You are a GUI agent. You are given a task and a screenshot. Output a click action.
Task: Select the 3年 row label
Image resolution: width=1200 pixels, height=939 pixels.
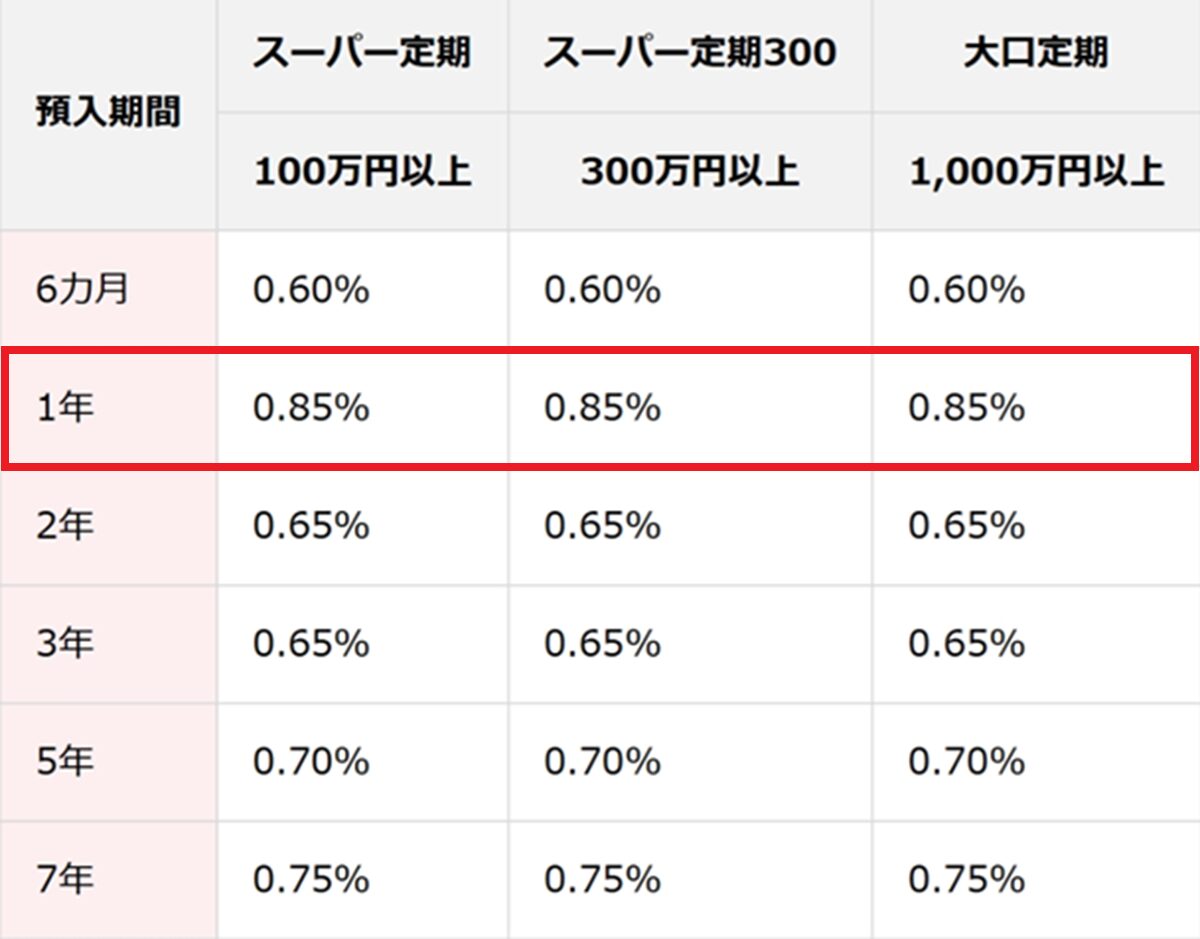64,643
